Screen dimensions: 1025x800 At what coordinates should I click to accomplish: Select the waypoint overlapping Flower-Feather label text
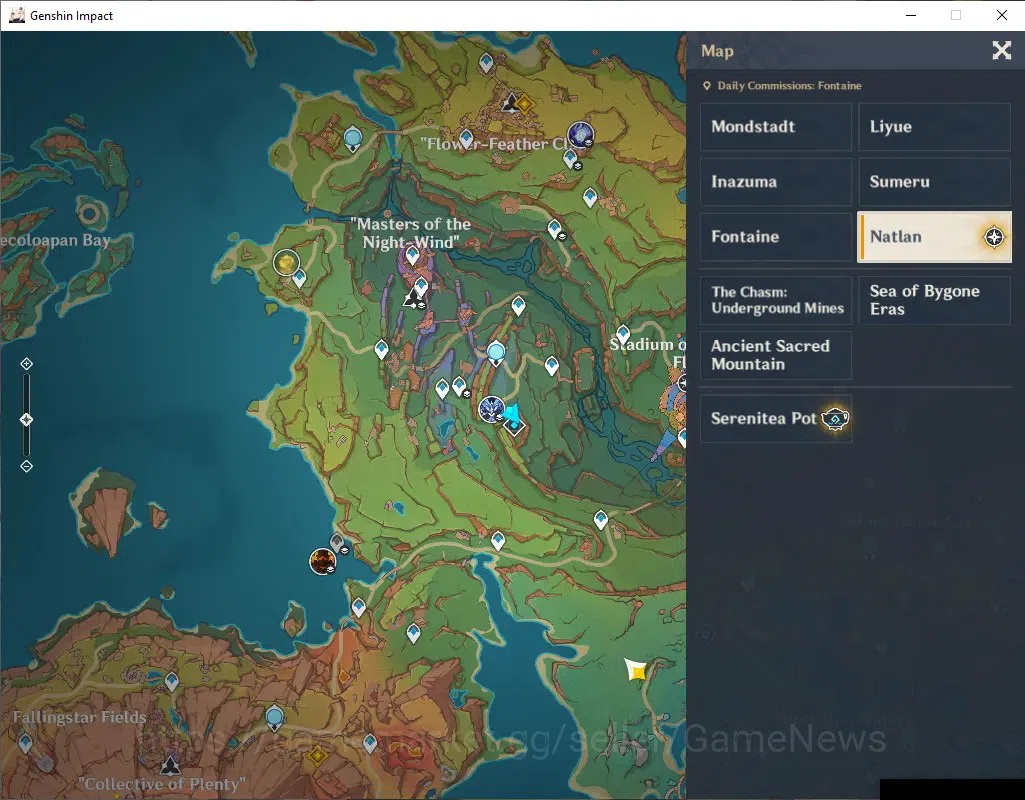point(466,139)
